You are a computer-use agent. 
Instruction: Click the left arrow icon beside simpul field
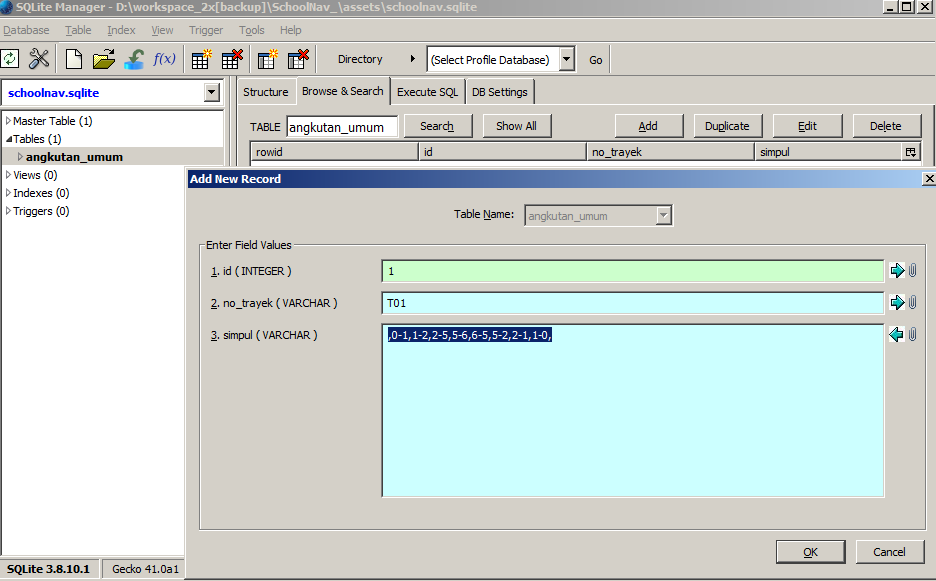click(x=897, y=335)
